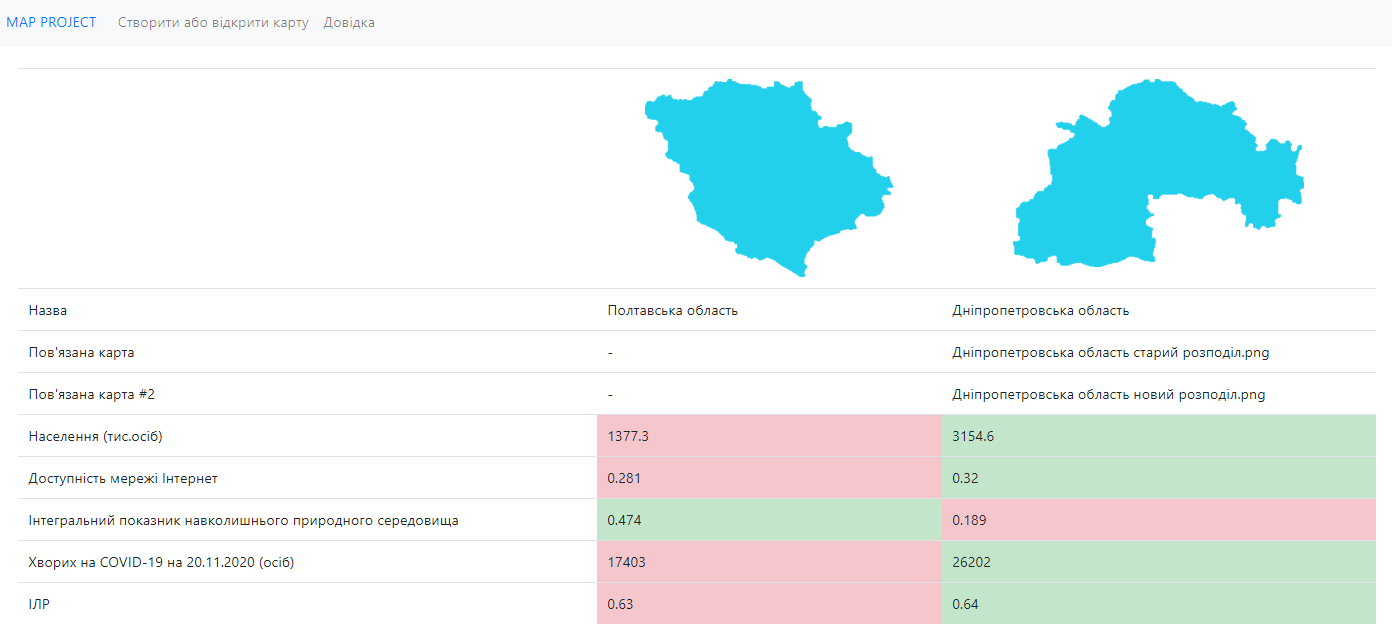Select the Poltava region map thumbnail
This screenshot has width=1392, height=636.
[x=768, y=178]
